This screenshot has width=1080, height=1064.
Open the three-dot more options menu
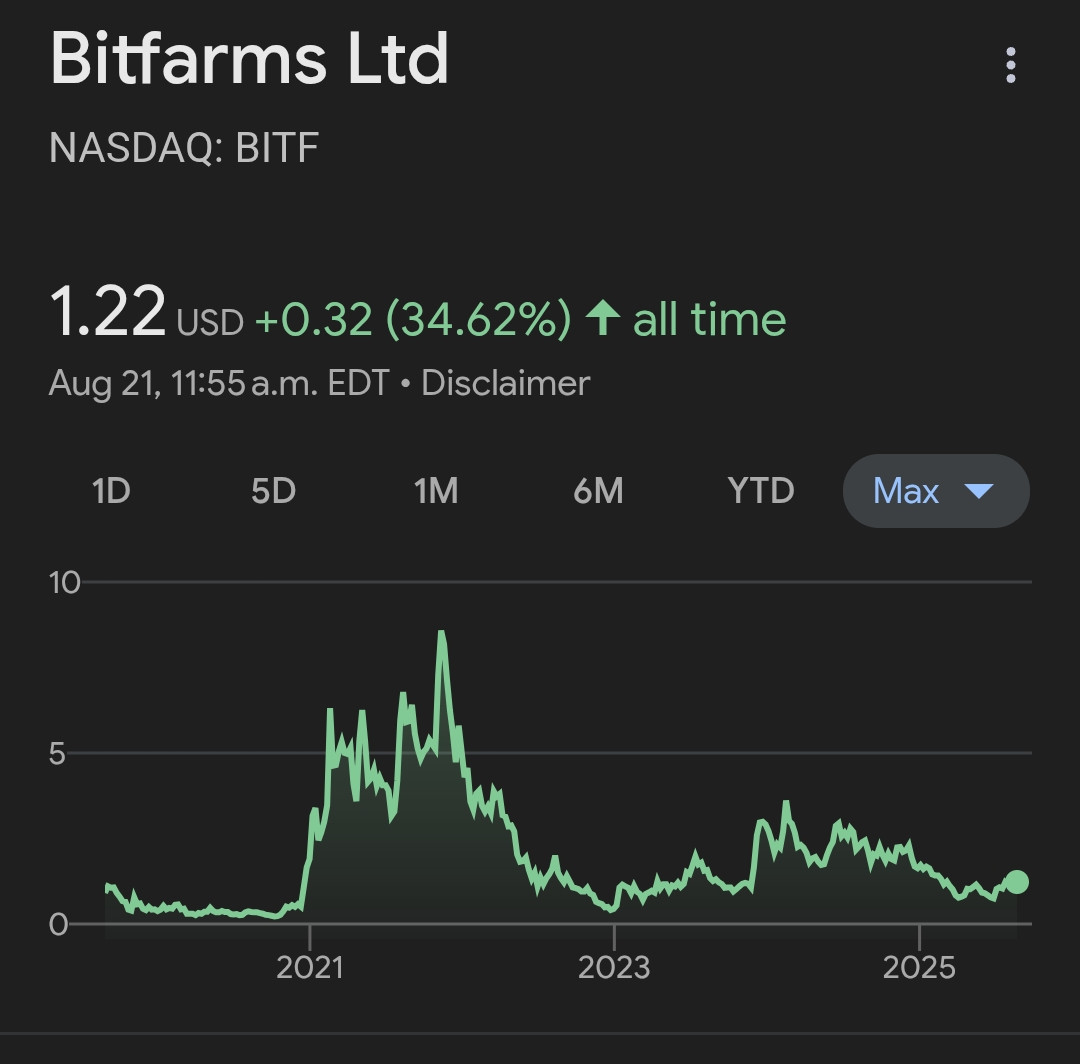[1011, 65]
